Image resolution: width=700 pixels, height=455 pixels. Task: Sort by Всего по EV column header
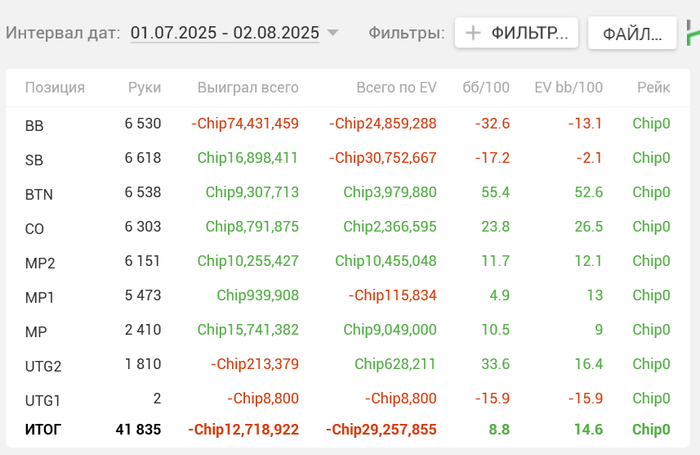(396, 88)
